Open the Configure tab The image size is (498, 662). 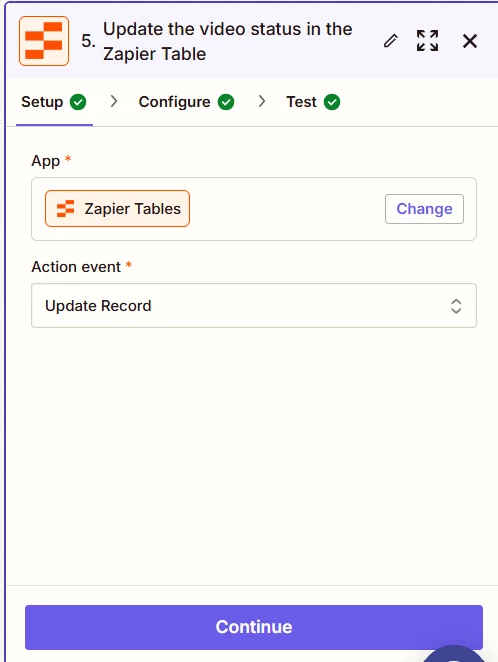click(186, 102)
